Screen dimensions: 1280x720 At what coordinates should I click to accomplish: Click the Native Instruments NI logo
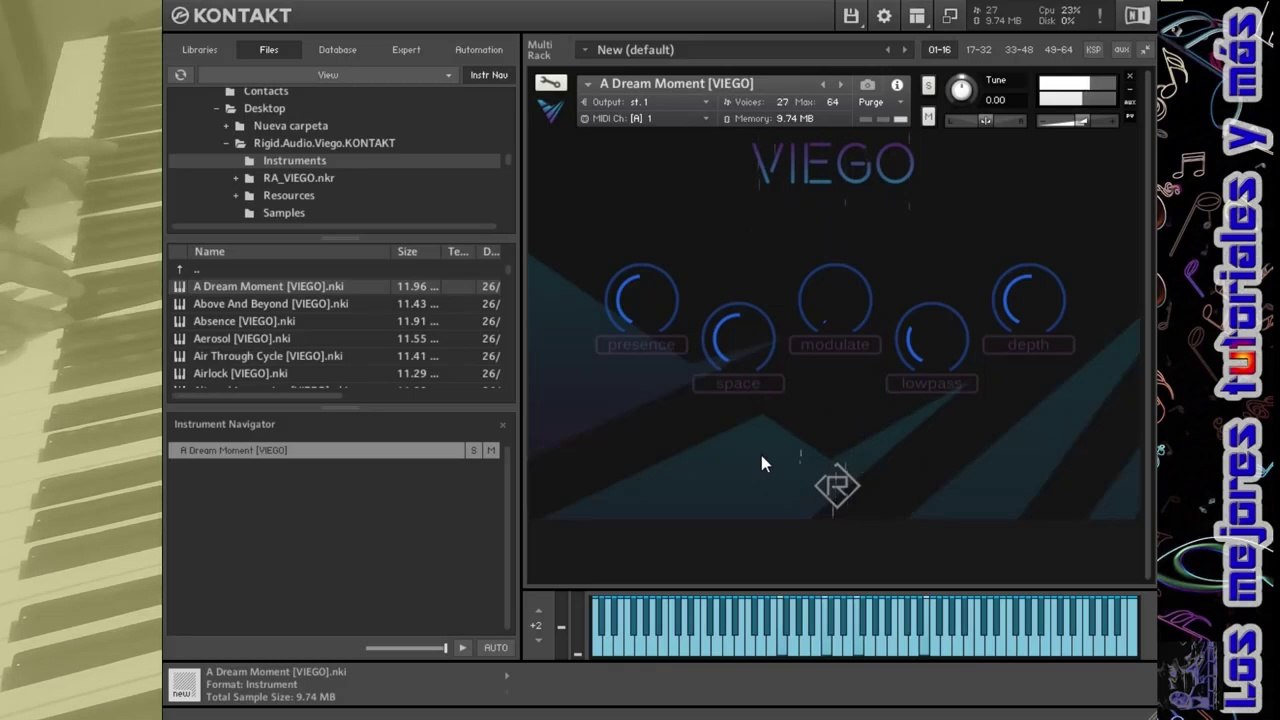click(1137, 16)
